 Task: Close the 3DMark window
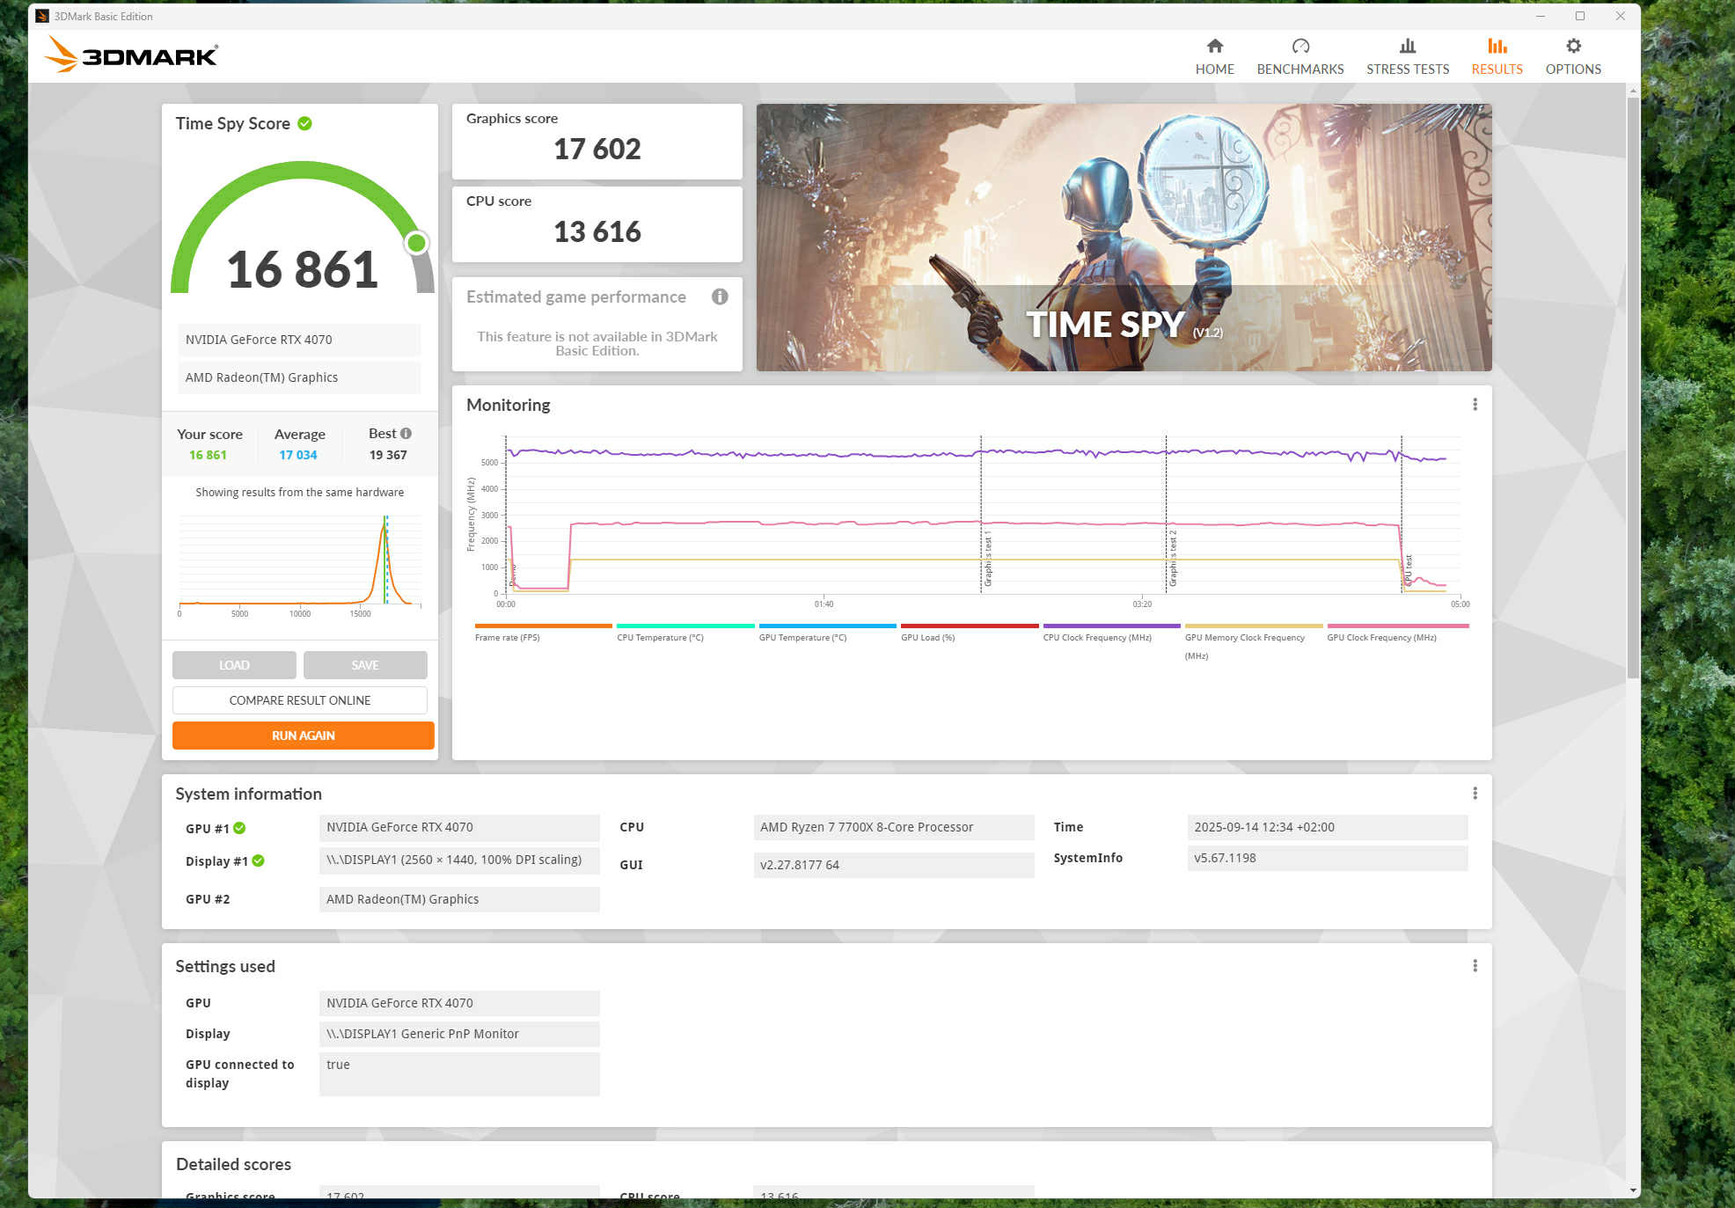click(x=1620, y=16)
